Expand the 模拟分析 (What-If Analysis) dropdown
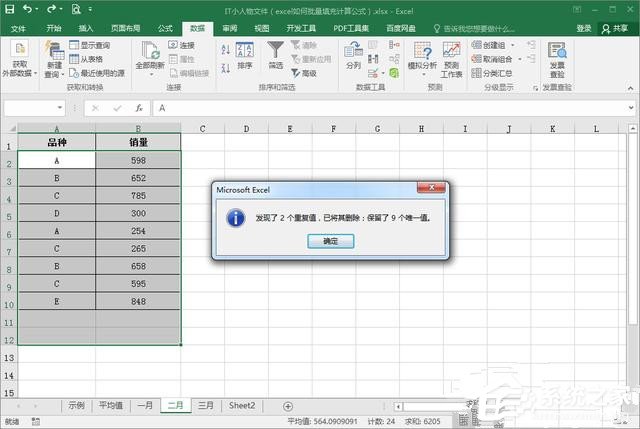 click(x=422, y=67)
